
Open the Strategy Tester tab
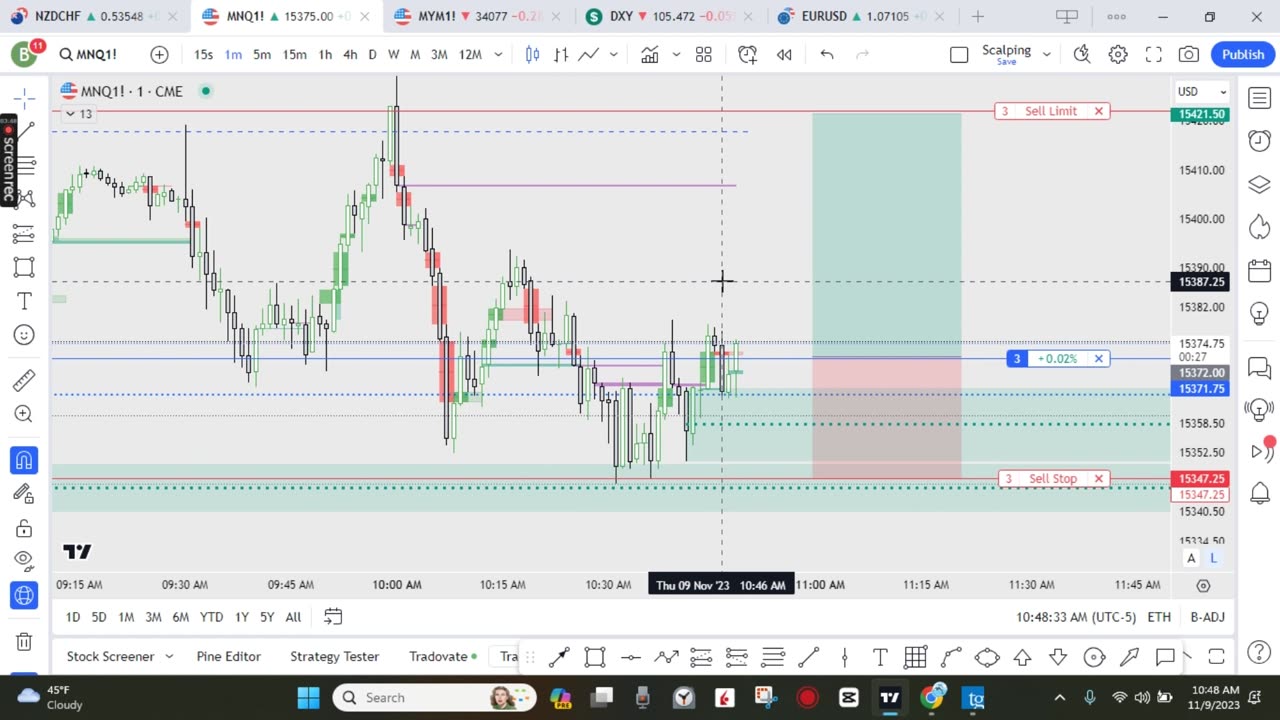point(334,657)
